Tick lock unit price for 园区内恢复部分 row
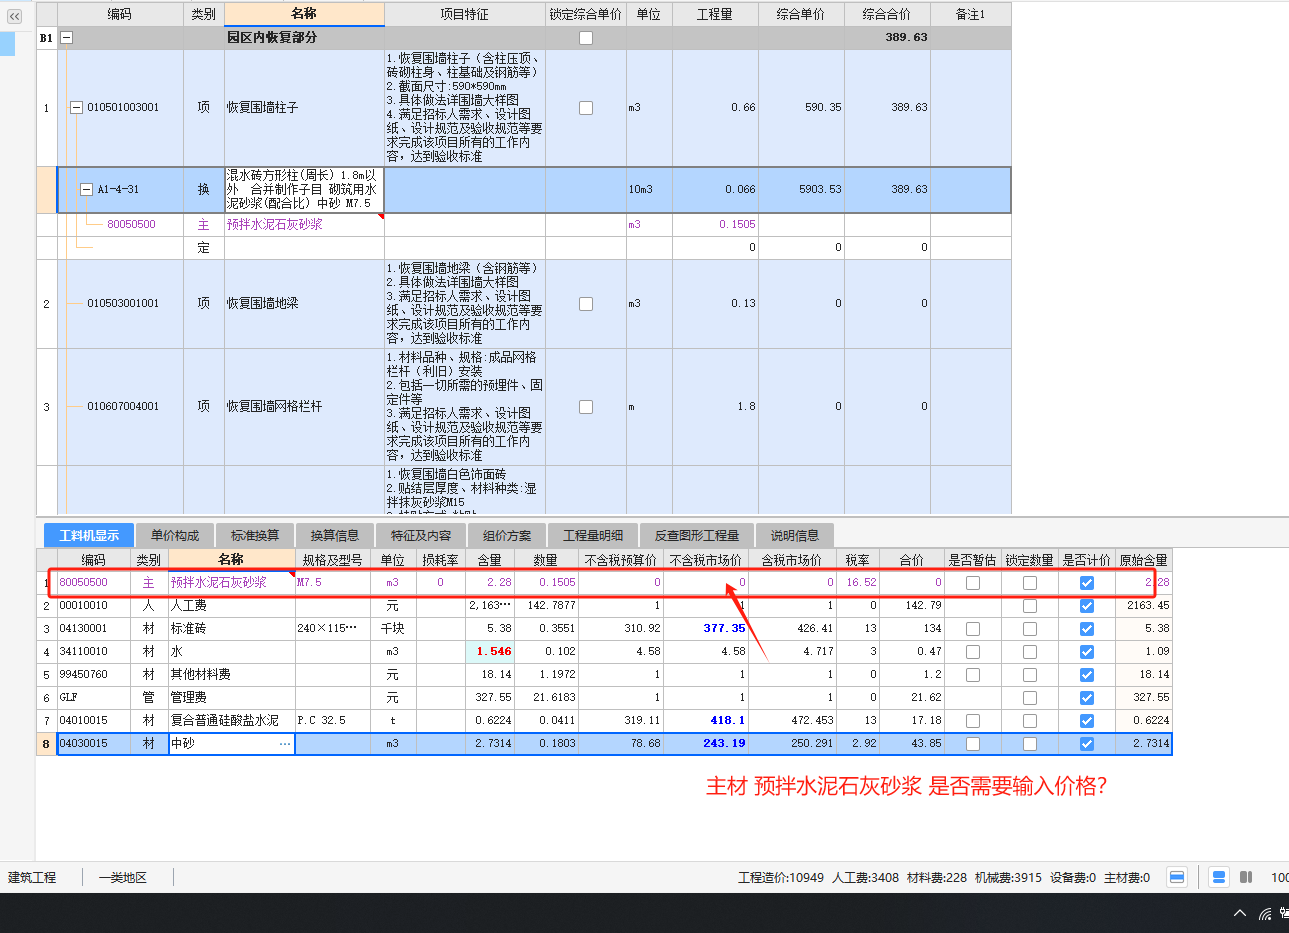 pos(586,38)
